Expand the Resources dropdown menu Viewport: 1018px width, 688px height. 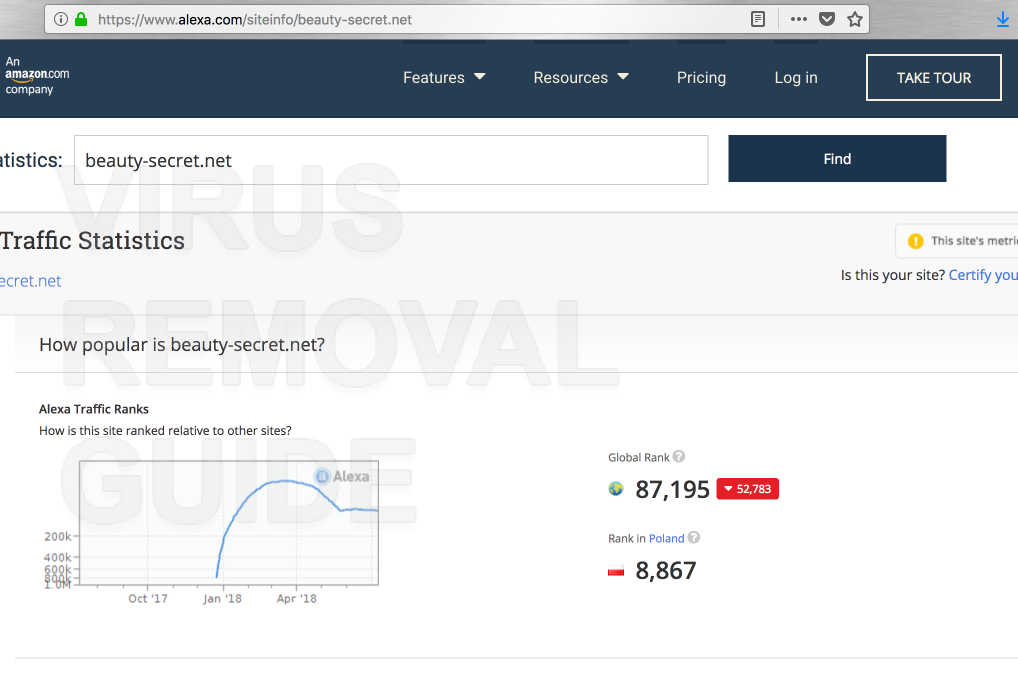point(581,78)
